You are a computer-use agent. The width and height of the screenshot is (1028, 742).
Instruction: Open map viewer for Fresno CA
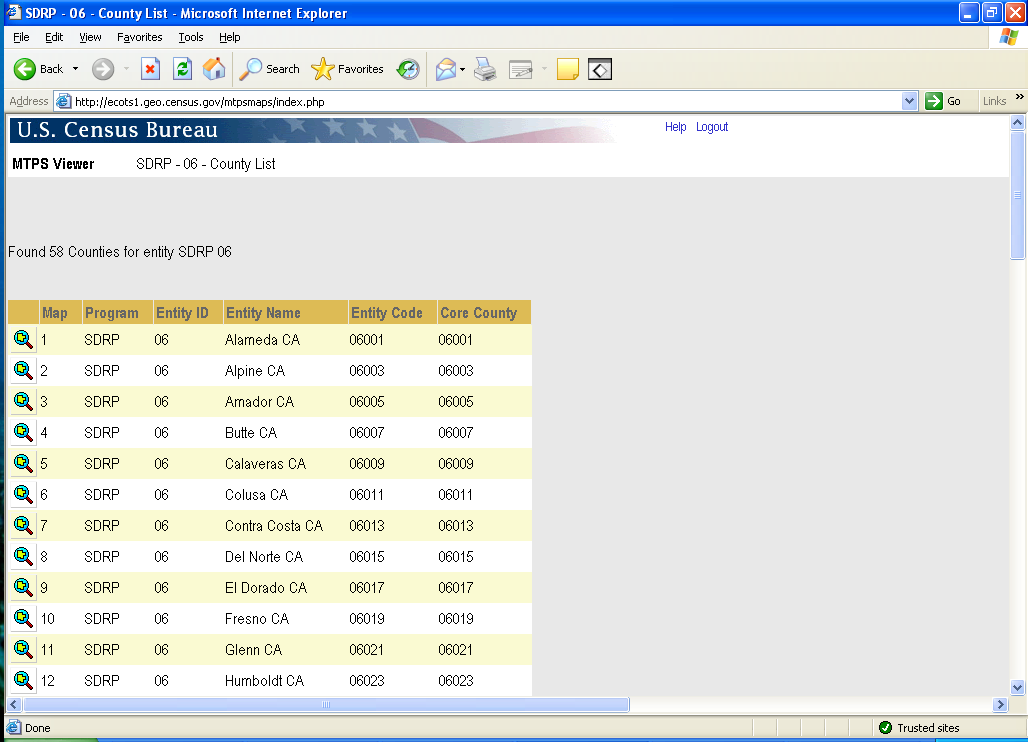(24, 618)
